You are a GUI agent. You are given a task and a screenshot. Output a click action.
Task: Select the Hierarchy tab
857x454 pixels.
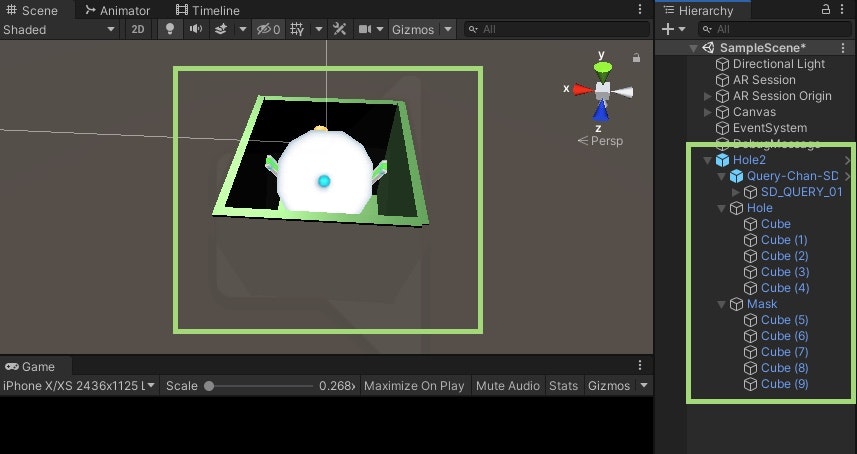(698, 10)
